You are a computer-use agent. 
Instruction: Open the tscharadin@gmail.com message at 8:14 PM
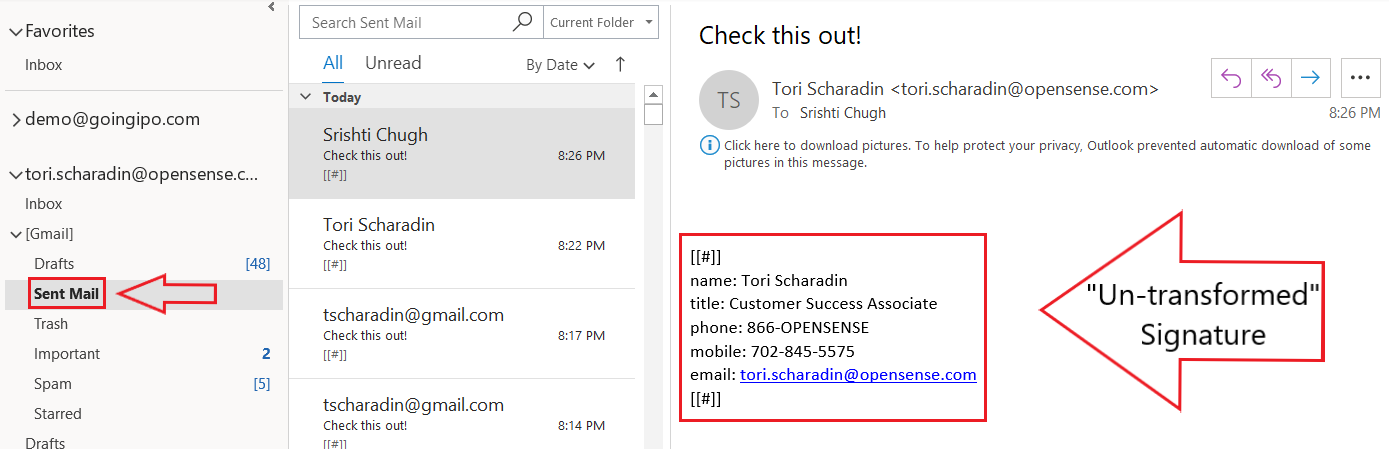(x=462, y=414)
